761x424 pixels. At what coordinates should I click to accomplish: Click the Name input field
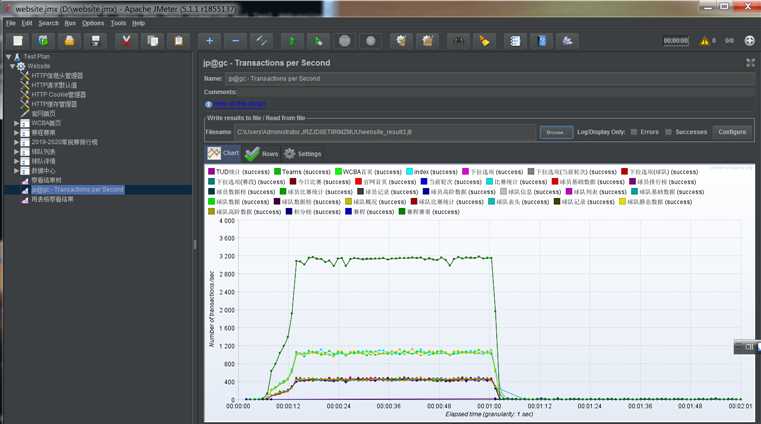click(x=489, y=79)
